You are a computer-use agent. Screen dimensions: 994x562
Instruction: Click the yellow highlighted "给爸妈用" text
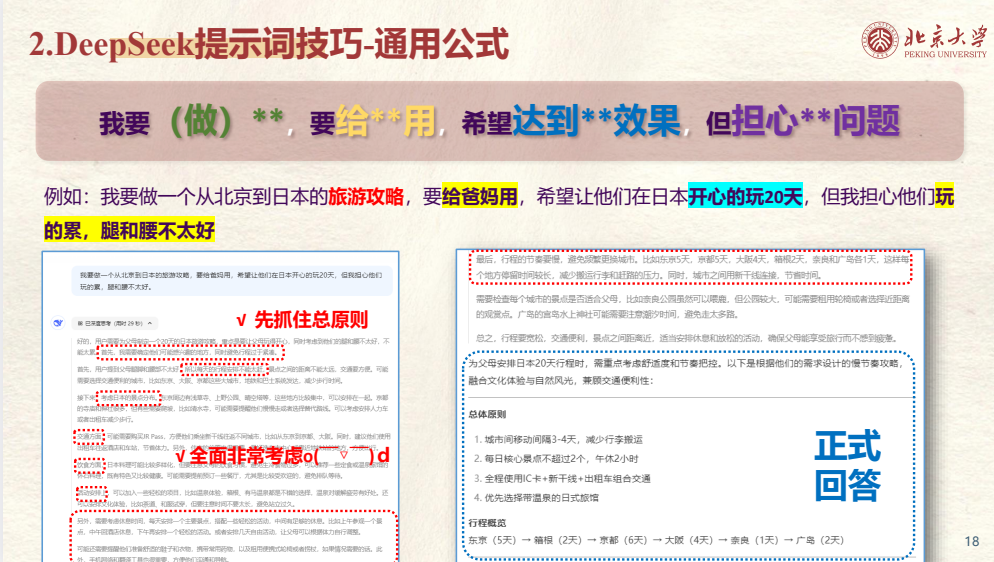click(x=480, y=196)
